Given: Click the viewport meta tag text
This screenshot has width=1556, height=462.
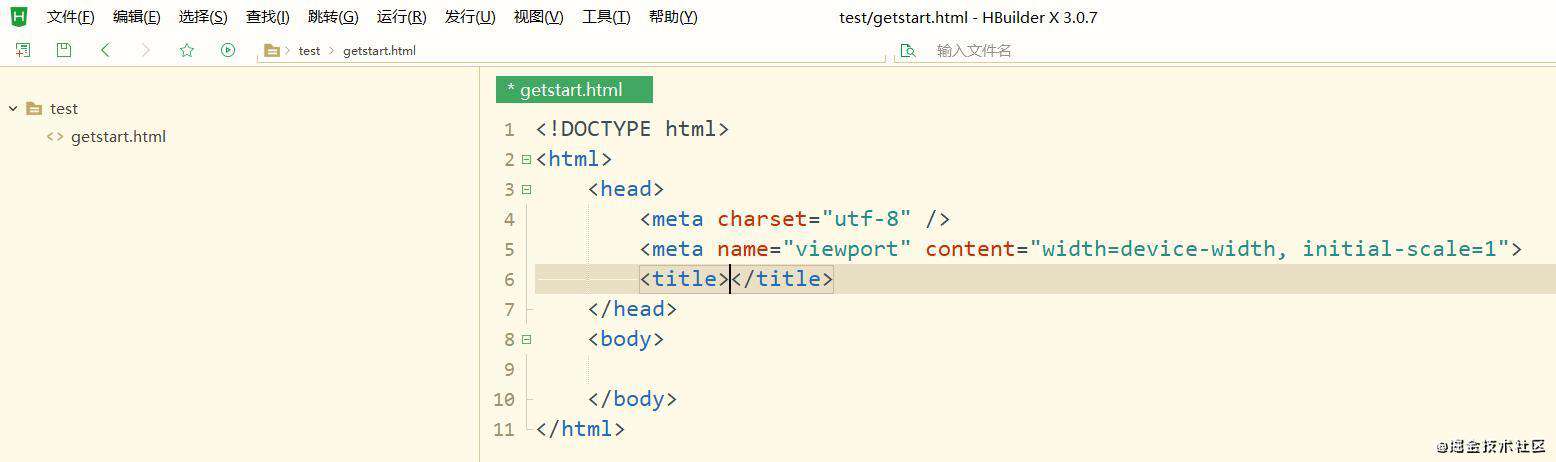Looking at the screenshot, I should (x=1080, y=249).
